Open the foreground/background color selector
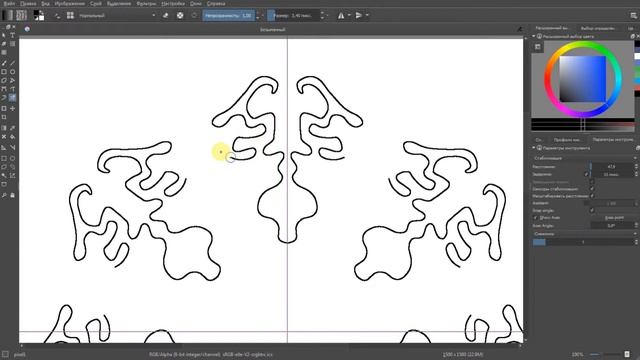The width and height of the screenshot is (640, 360). [39, 16]
